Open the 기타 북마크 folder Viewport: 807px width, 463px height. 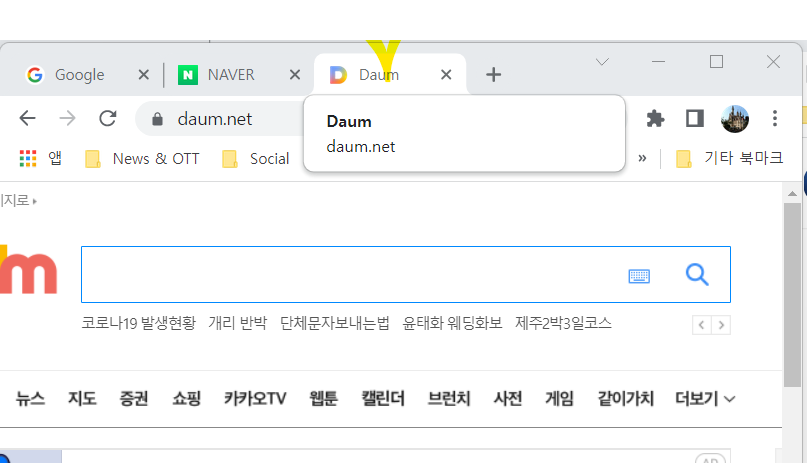click(x=729, y=158)
